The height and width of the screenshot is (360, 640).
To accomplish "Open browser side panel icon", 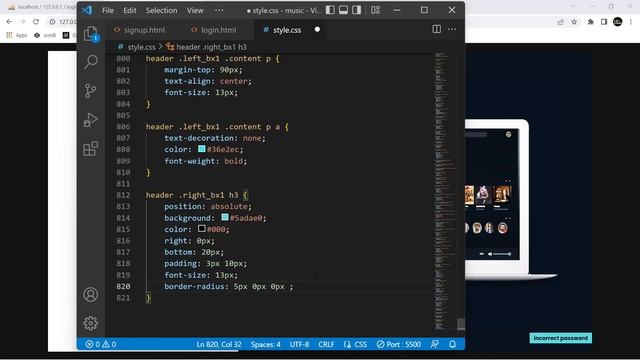I will [604, 22].
